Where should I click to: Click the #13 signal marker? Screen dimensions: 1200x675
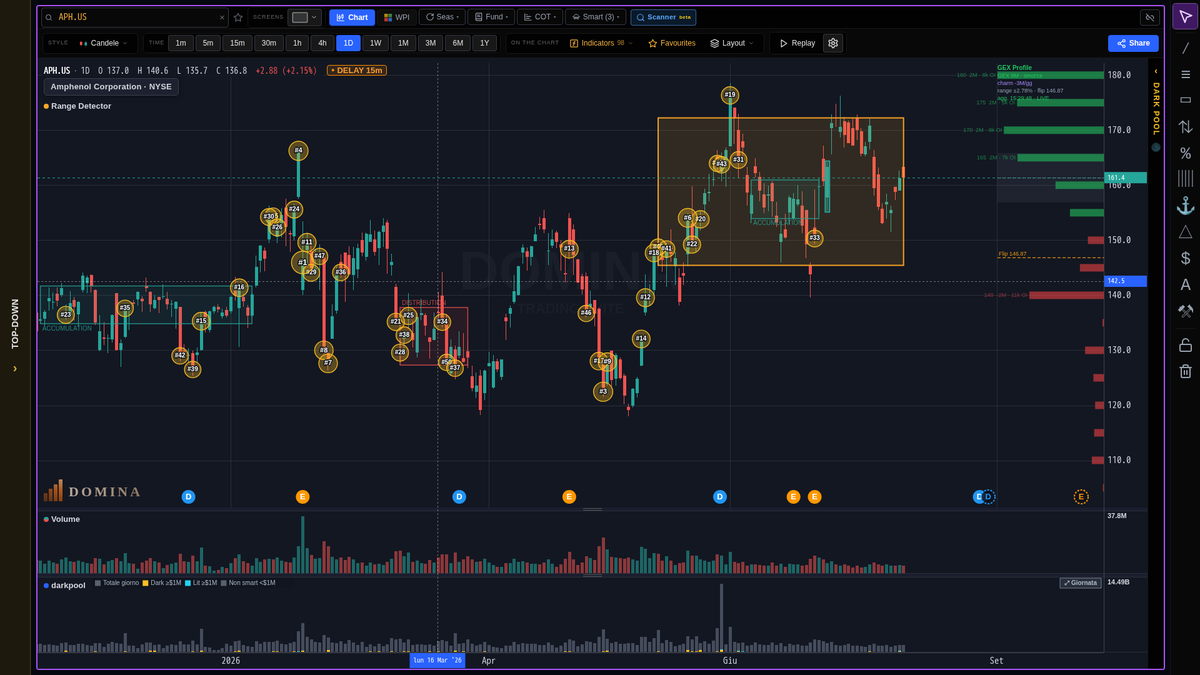[569, 249]
